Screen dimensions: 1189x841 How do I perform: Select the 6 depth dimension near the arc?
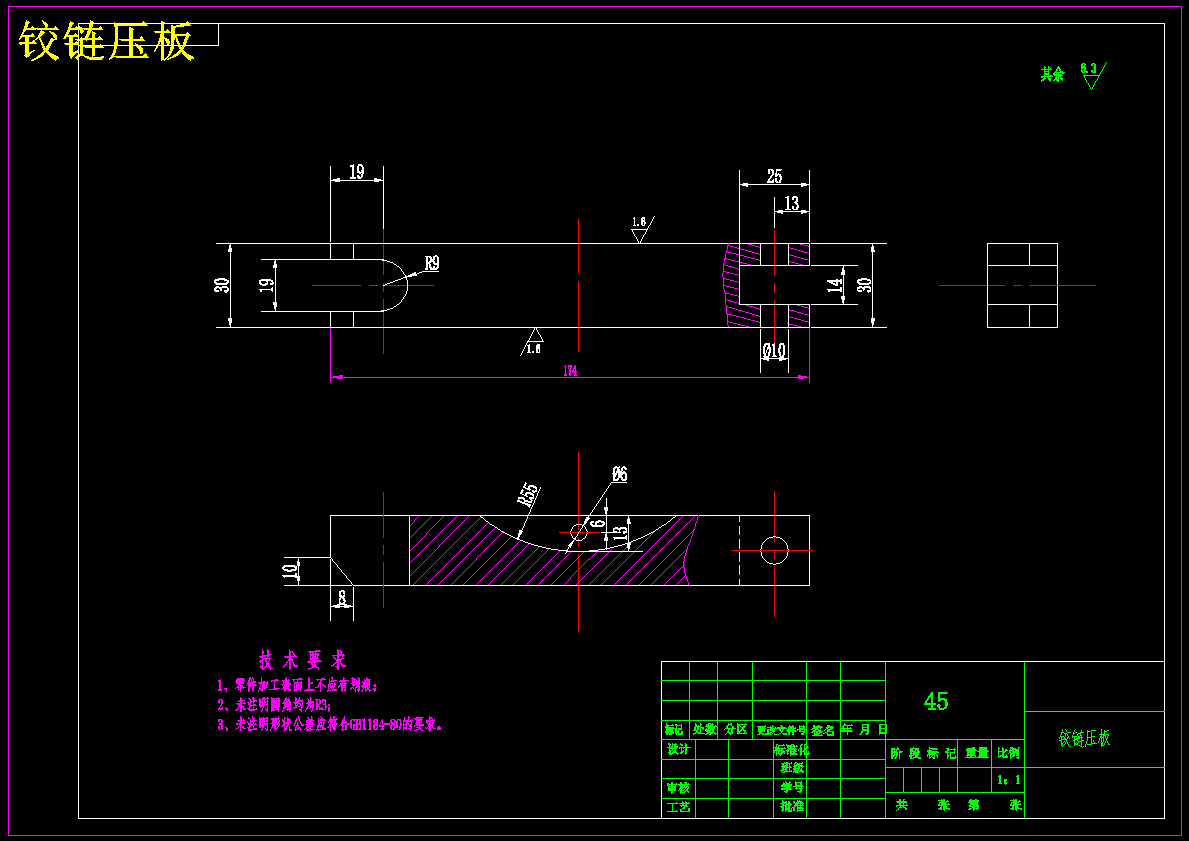click(598, 523)
